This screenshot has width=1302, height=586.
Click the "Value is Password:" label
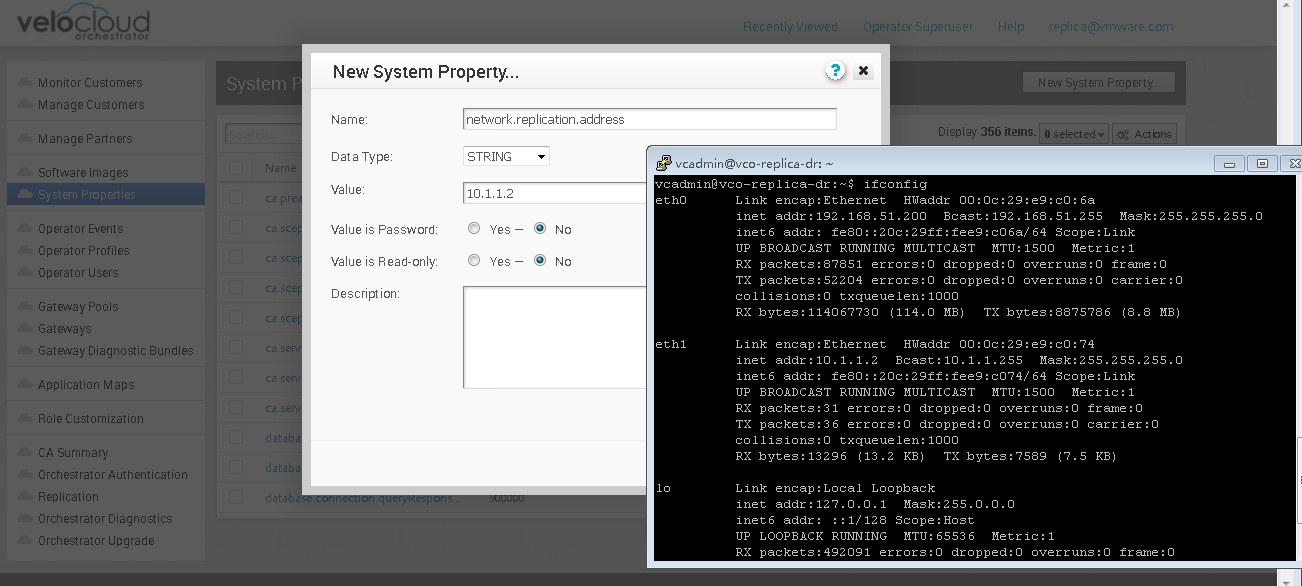385,229
